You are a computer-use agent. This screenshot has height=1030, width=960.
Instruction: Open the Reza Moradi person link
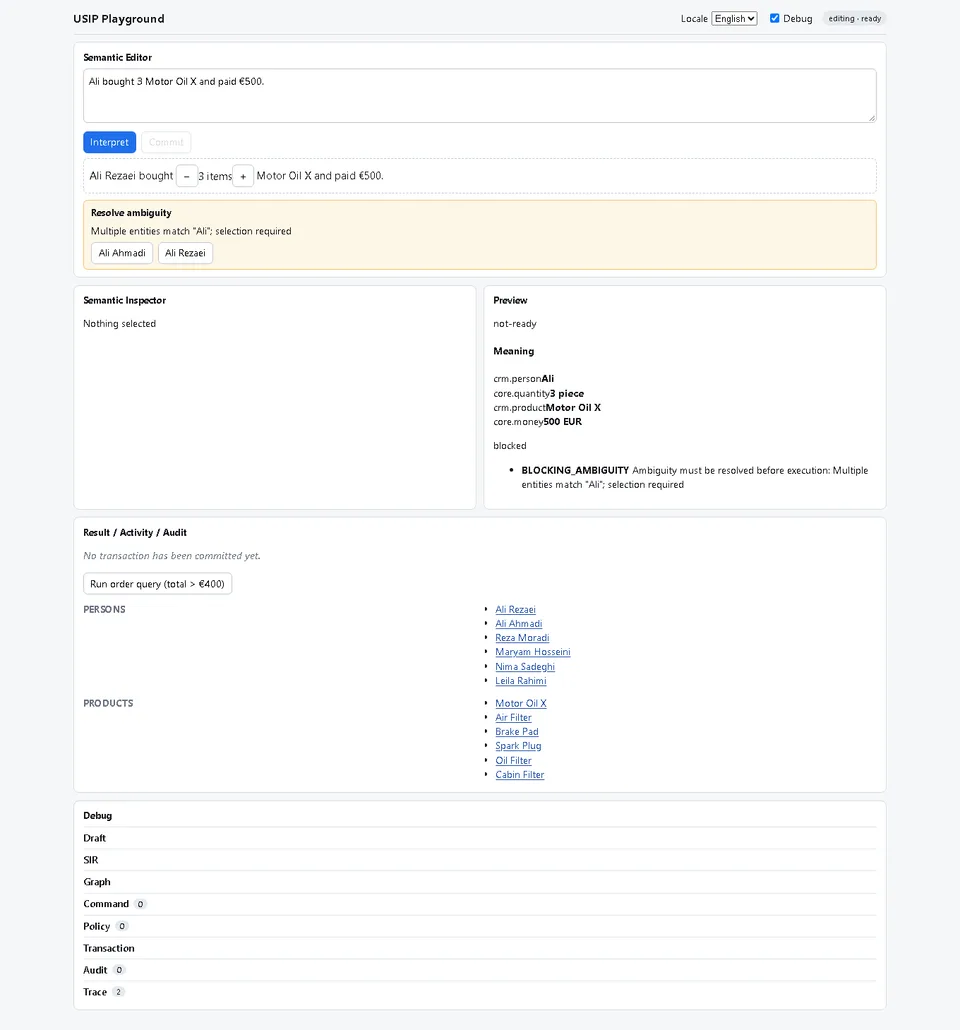(x=522, y=638)
